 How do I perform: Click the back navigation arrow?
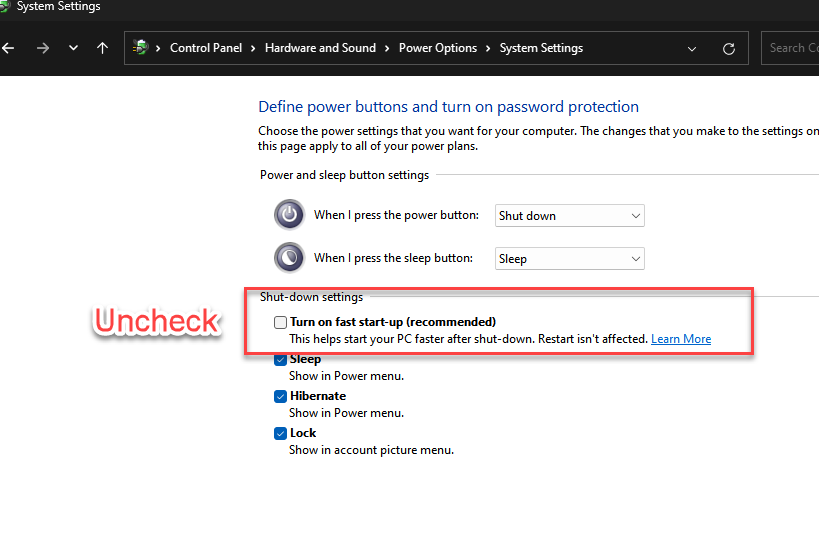[9, 48]
